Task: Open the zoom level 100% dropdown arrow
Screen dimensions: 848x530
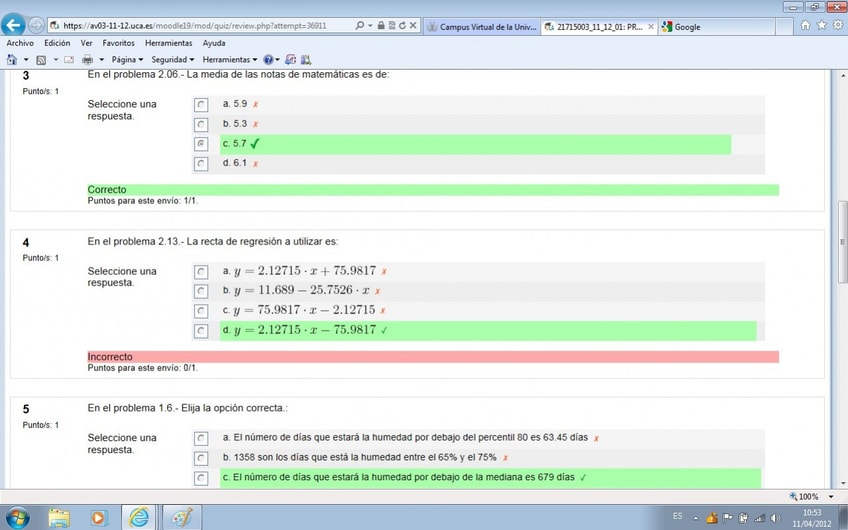Action: 831,496
